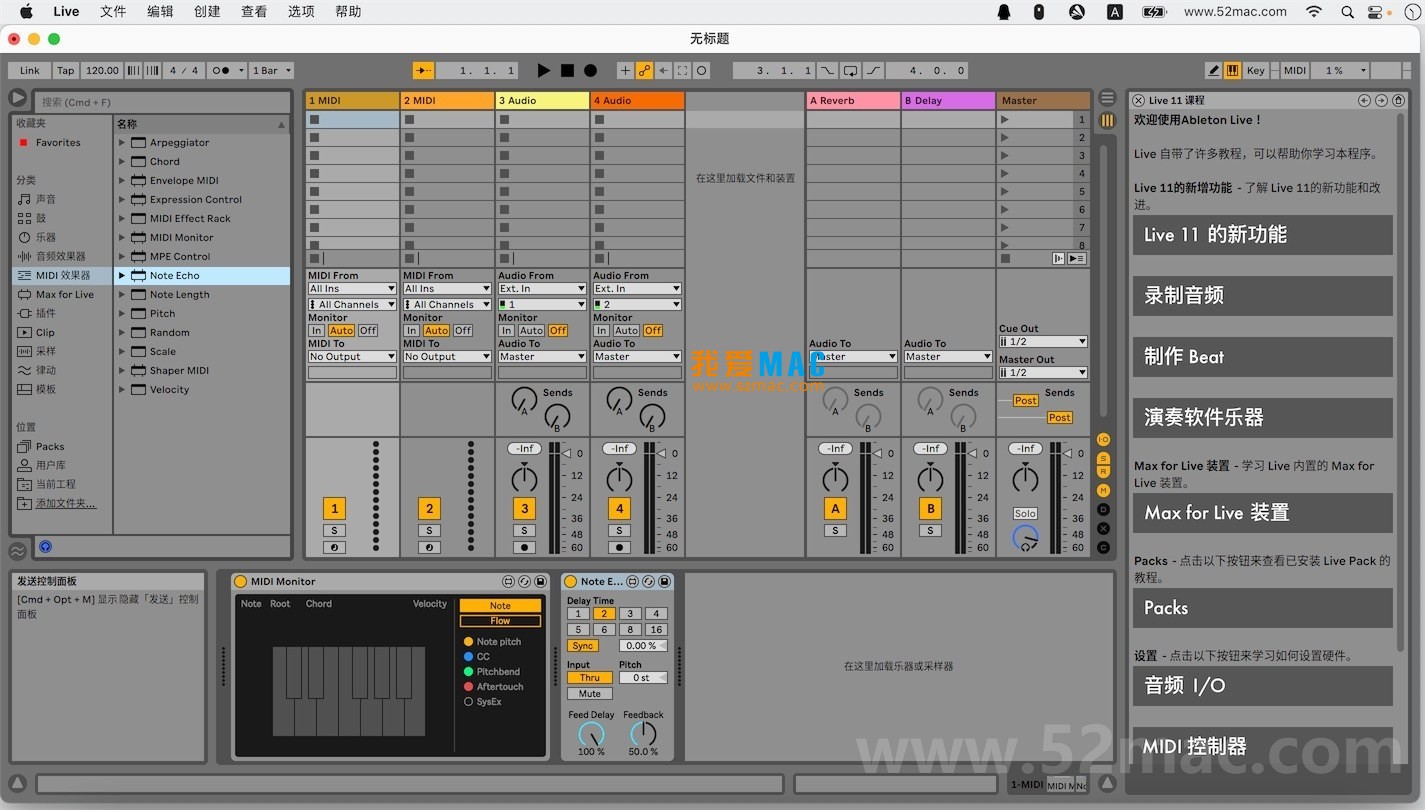Image resolution: width=1425 pixels, height=810 pixels.
Task: Open the Master Out 1/2 dropdown
Action: tap(1043, 372)
